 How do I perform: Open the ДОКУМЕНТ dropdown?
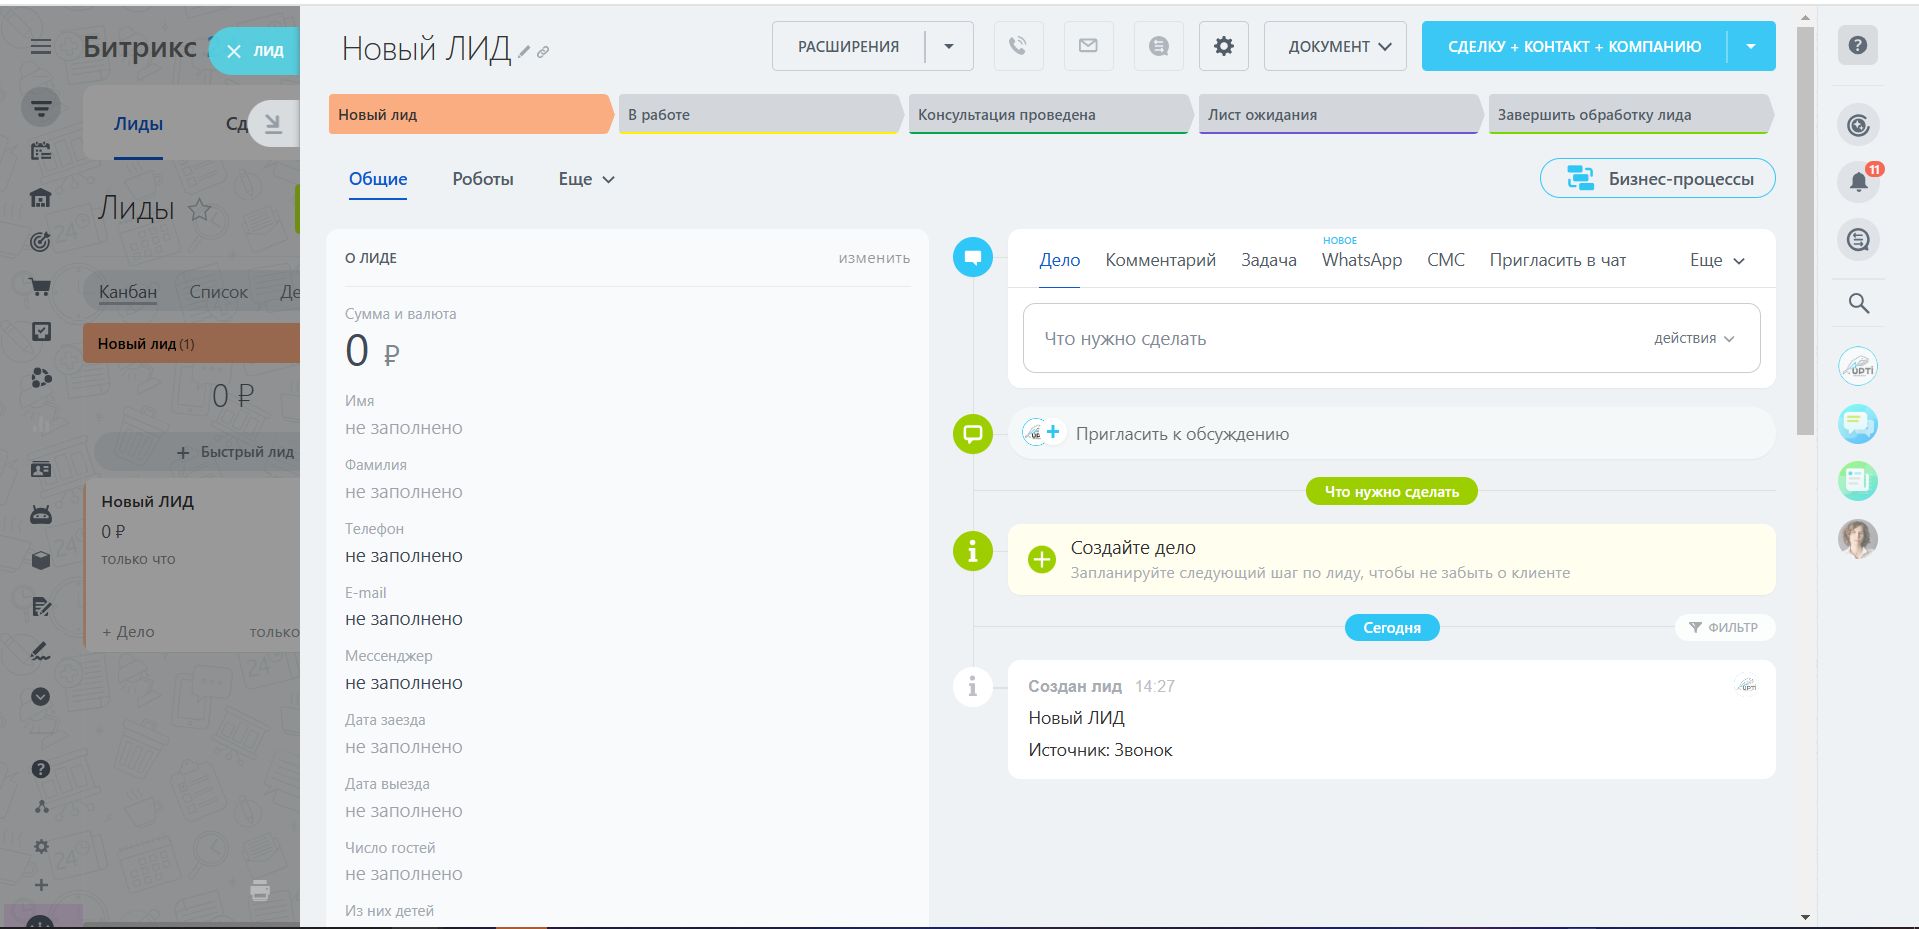1335,46
